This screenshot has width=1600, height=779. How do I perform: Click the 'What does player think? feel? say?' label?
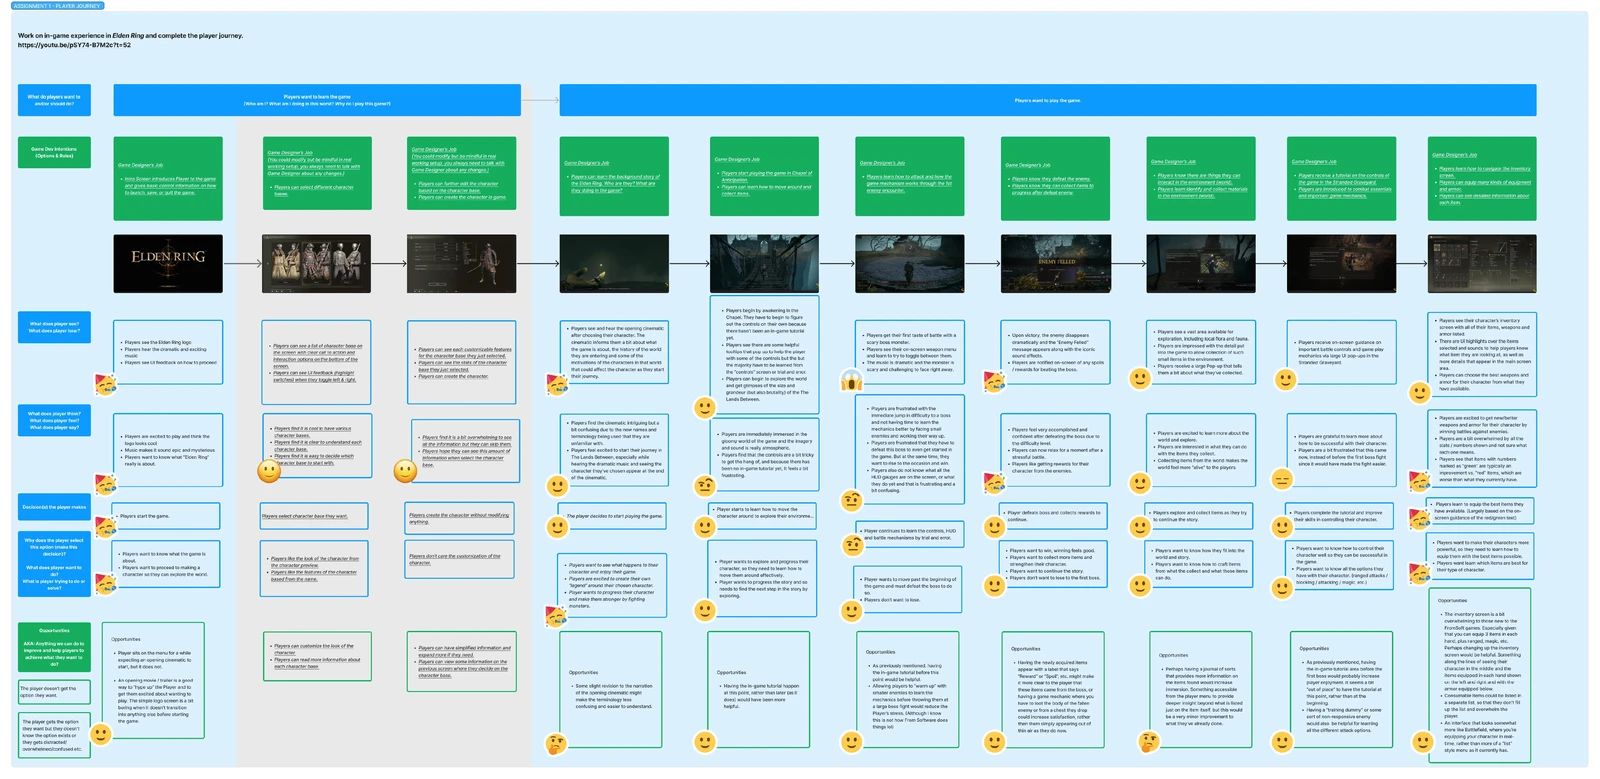tap(54, 420)
